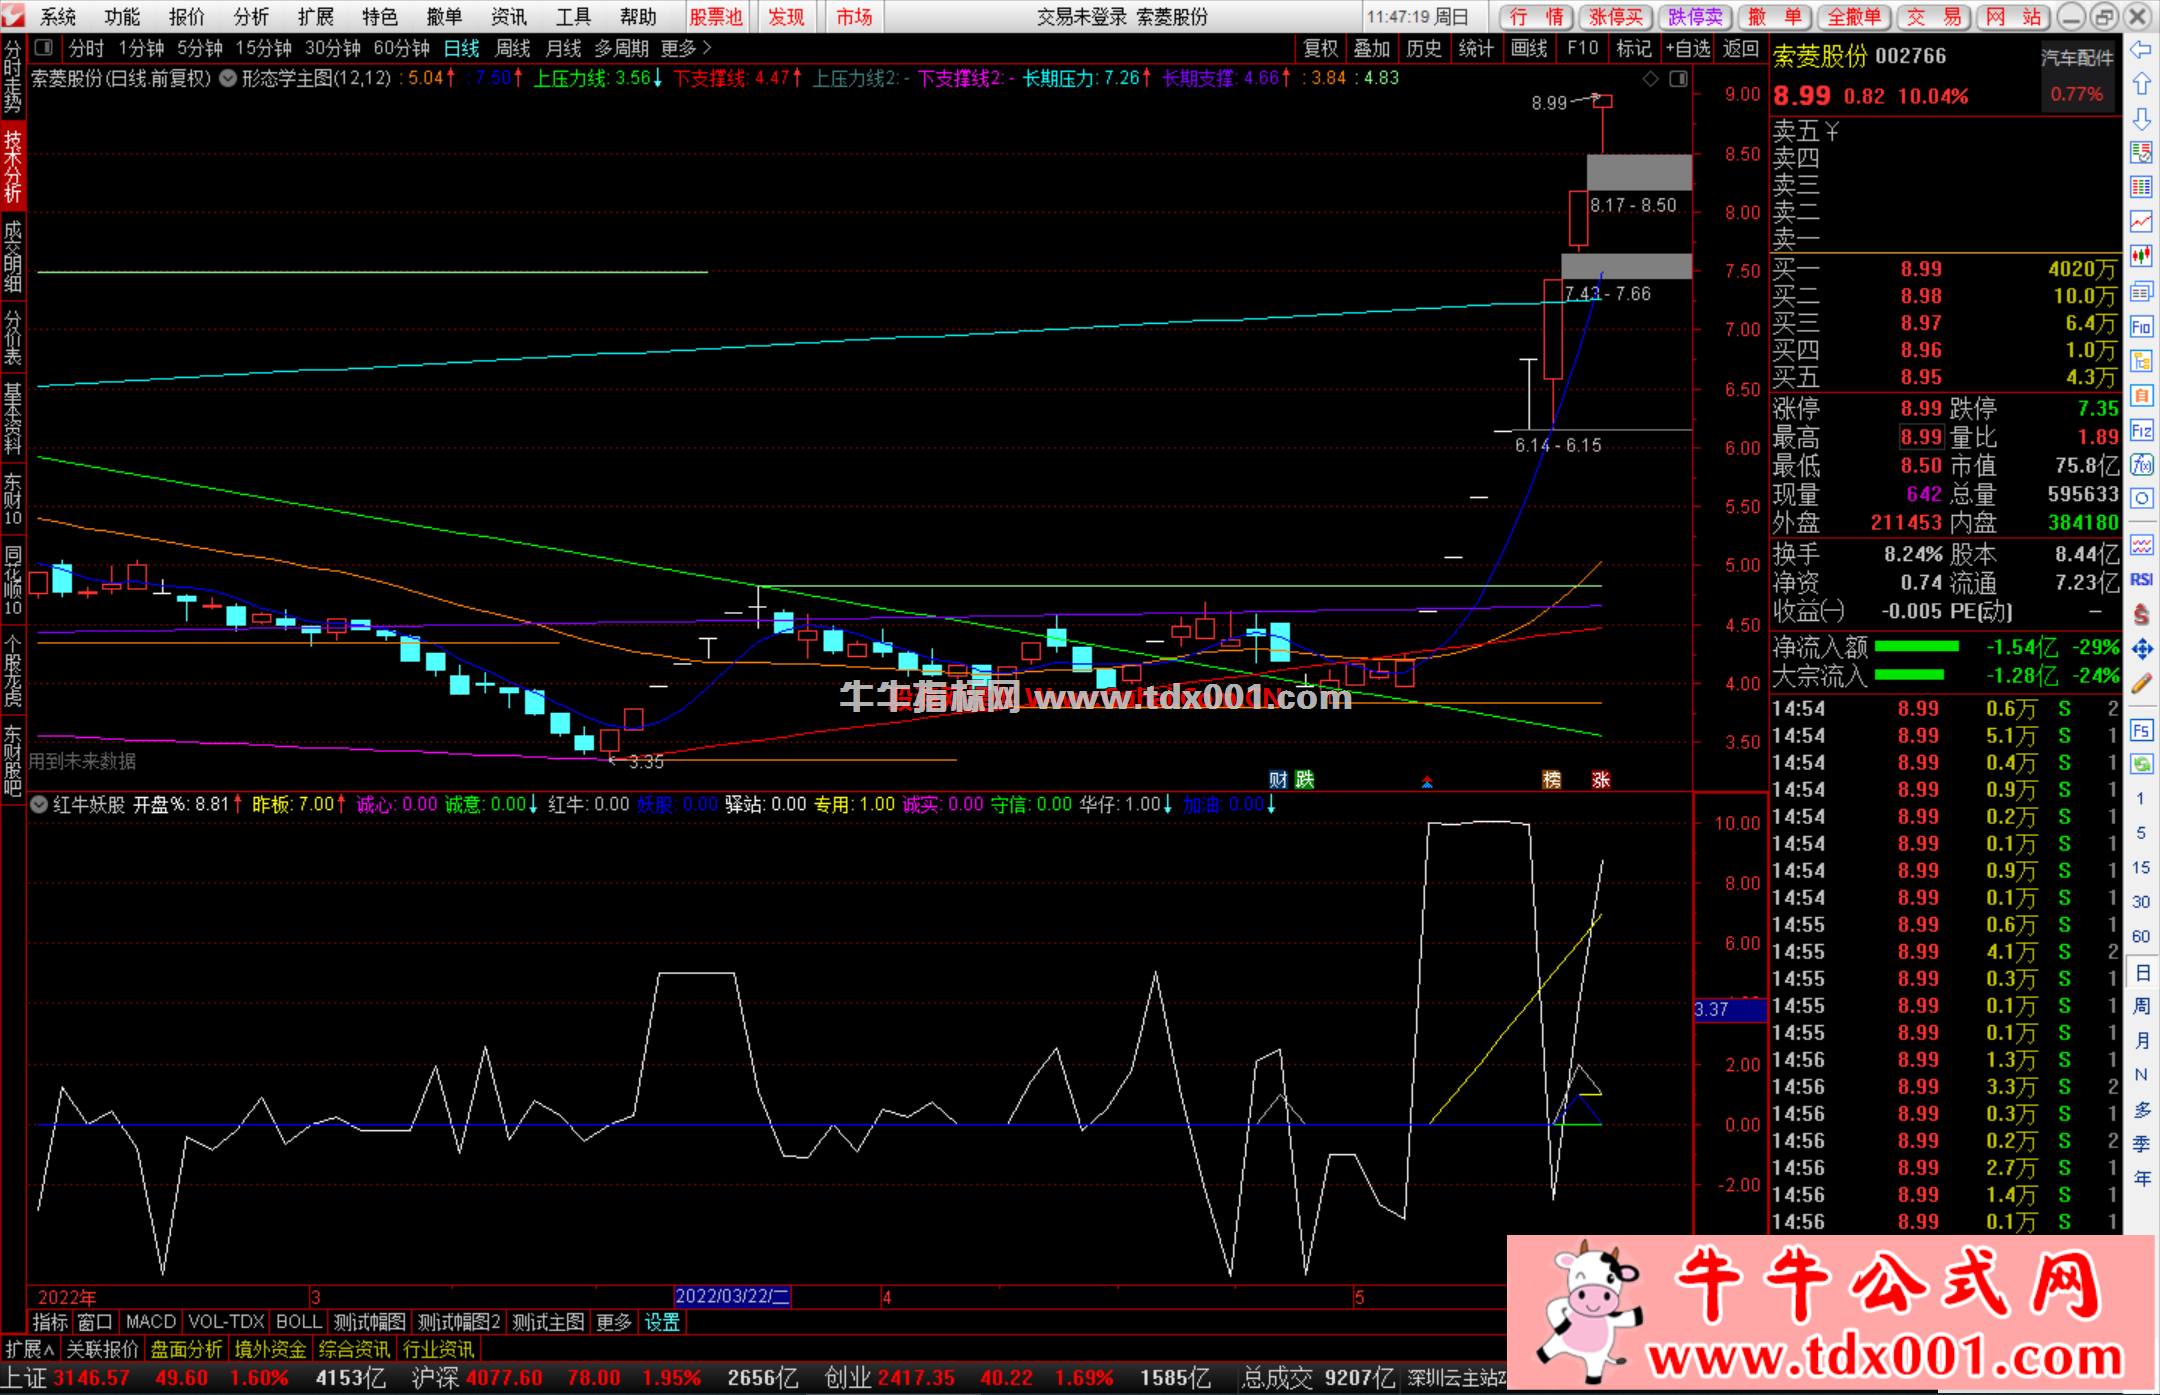Click the trend line chart icon in sidebar
Viewport: 2160px width, 1395px height.
[2141, 221]
